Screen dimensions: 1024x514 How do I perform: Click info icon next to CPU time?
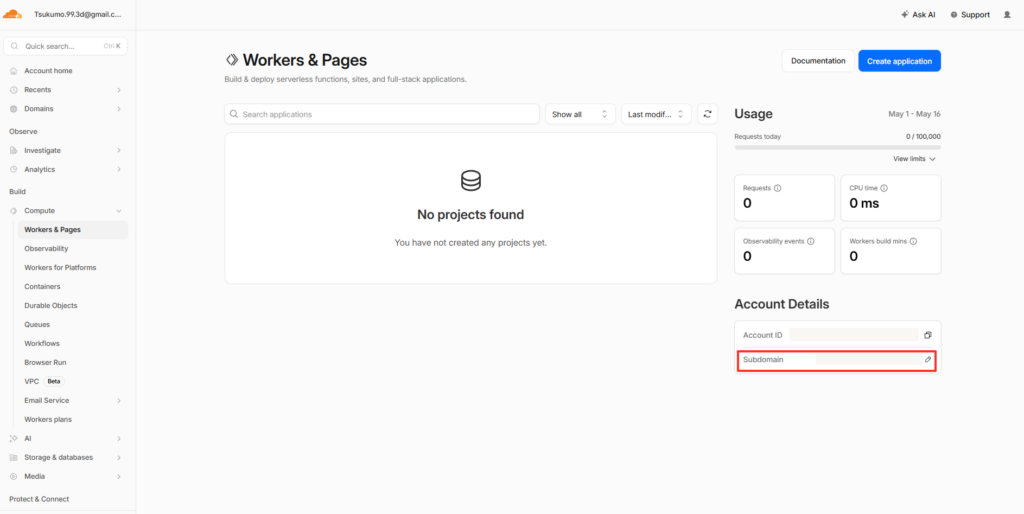point(884,188)
